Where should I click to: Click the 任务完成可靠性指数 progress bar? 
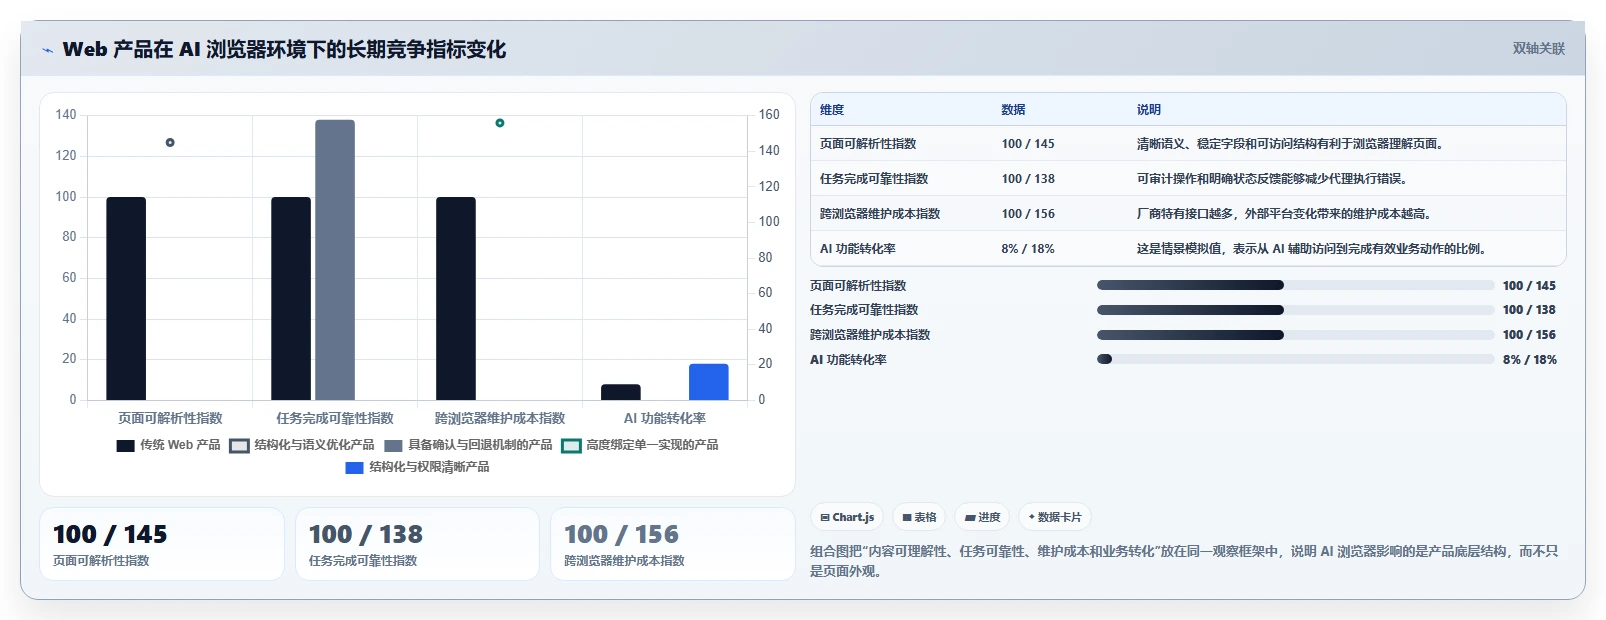click(1295, 310)
